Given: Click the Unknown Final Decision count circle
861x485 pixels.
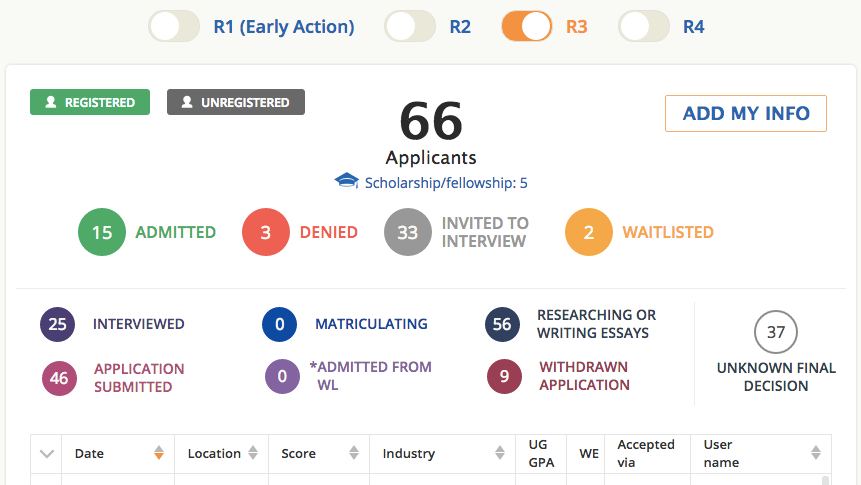Looking at the screenshot, I should pos(775,334).
